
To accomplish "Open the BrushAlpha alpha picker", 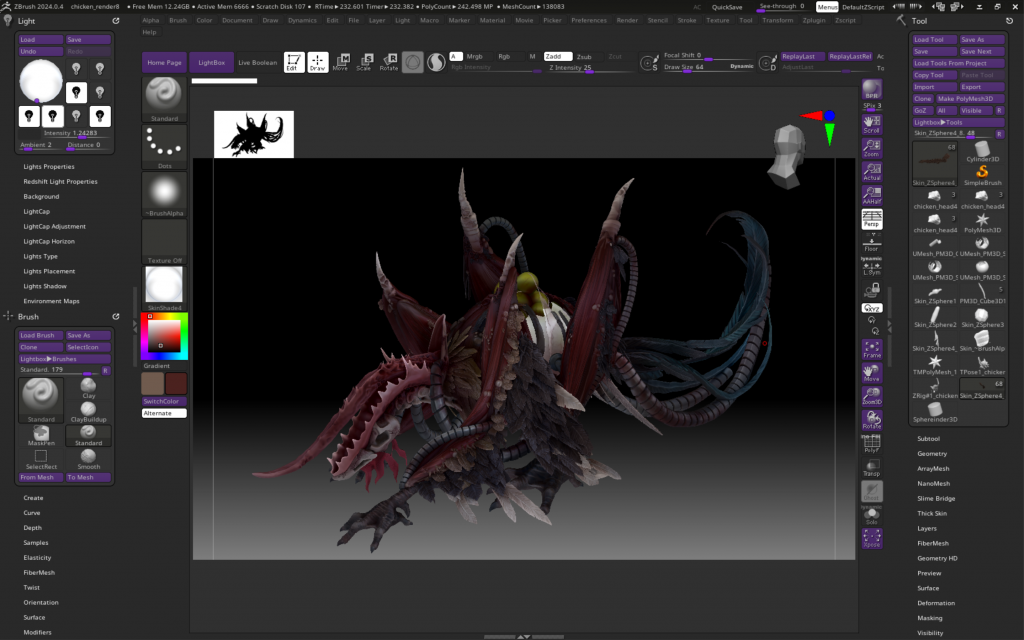I will point(164,195).
